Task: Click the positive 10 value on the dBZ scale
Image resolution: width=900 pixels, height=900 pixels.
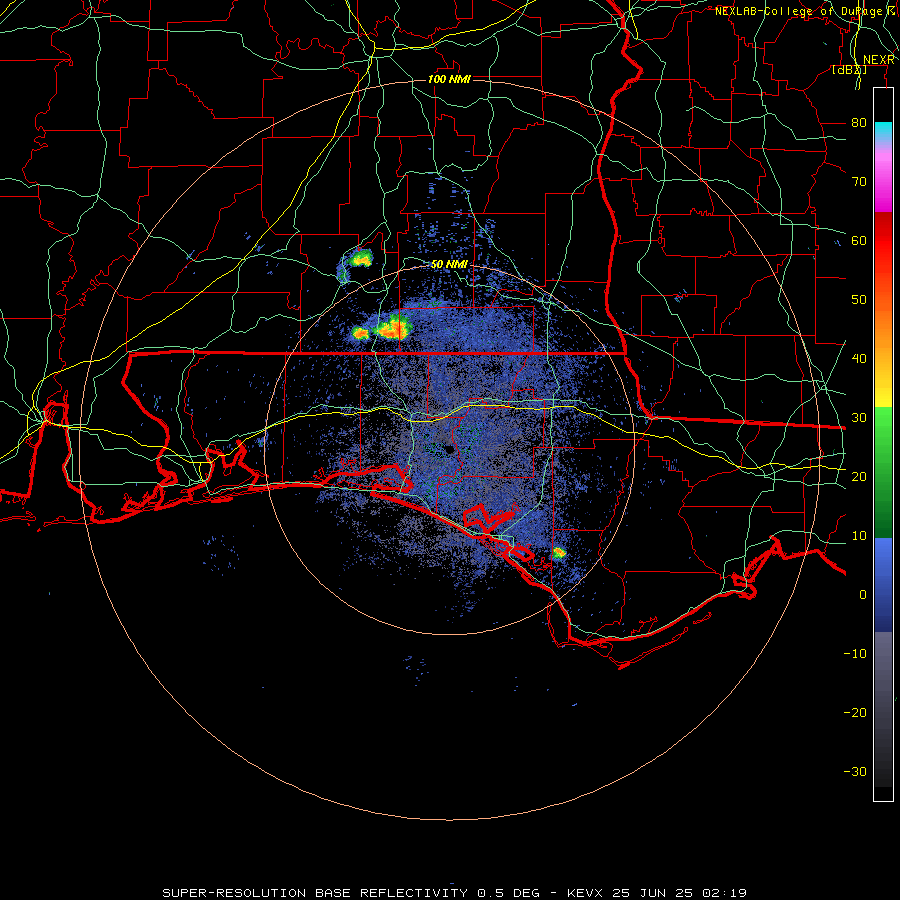Action: (859, 536)
